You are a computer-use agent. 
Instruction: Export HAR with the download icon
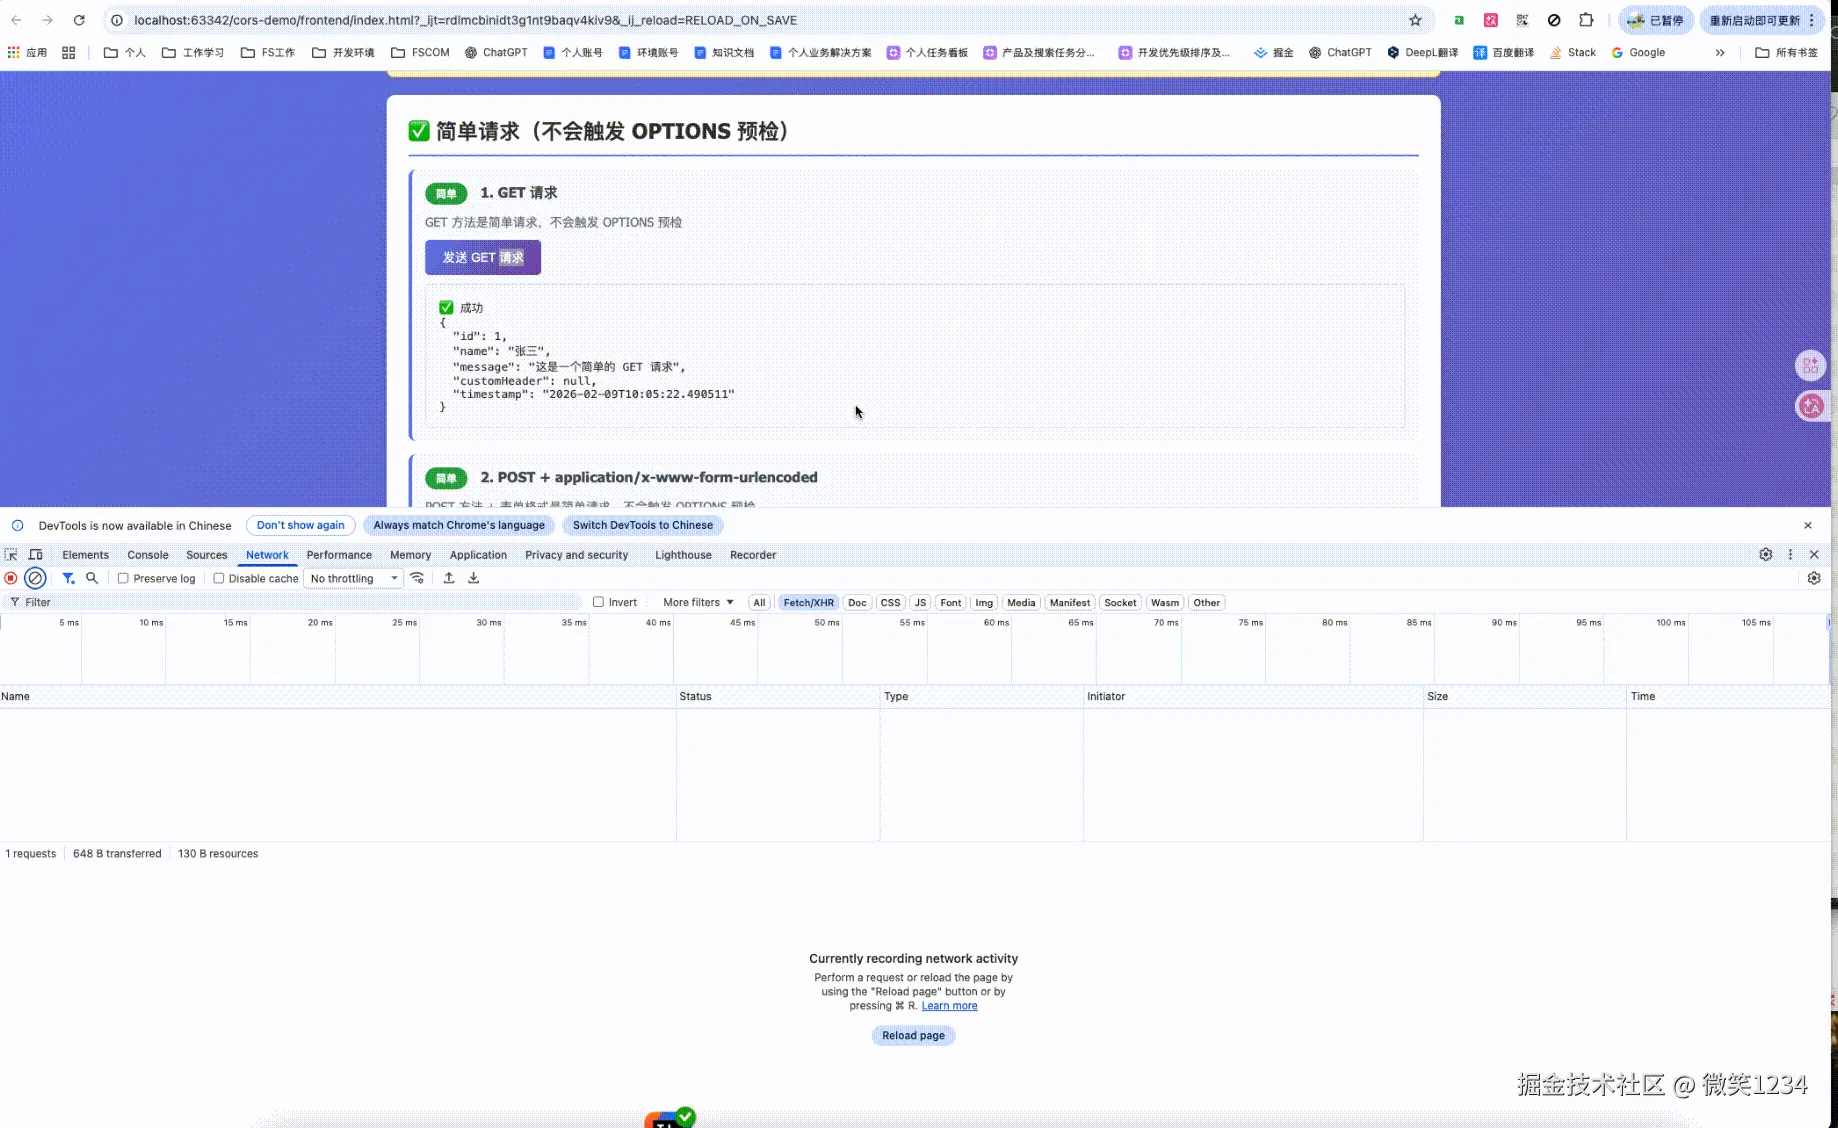[x=473, y=578]
